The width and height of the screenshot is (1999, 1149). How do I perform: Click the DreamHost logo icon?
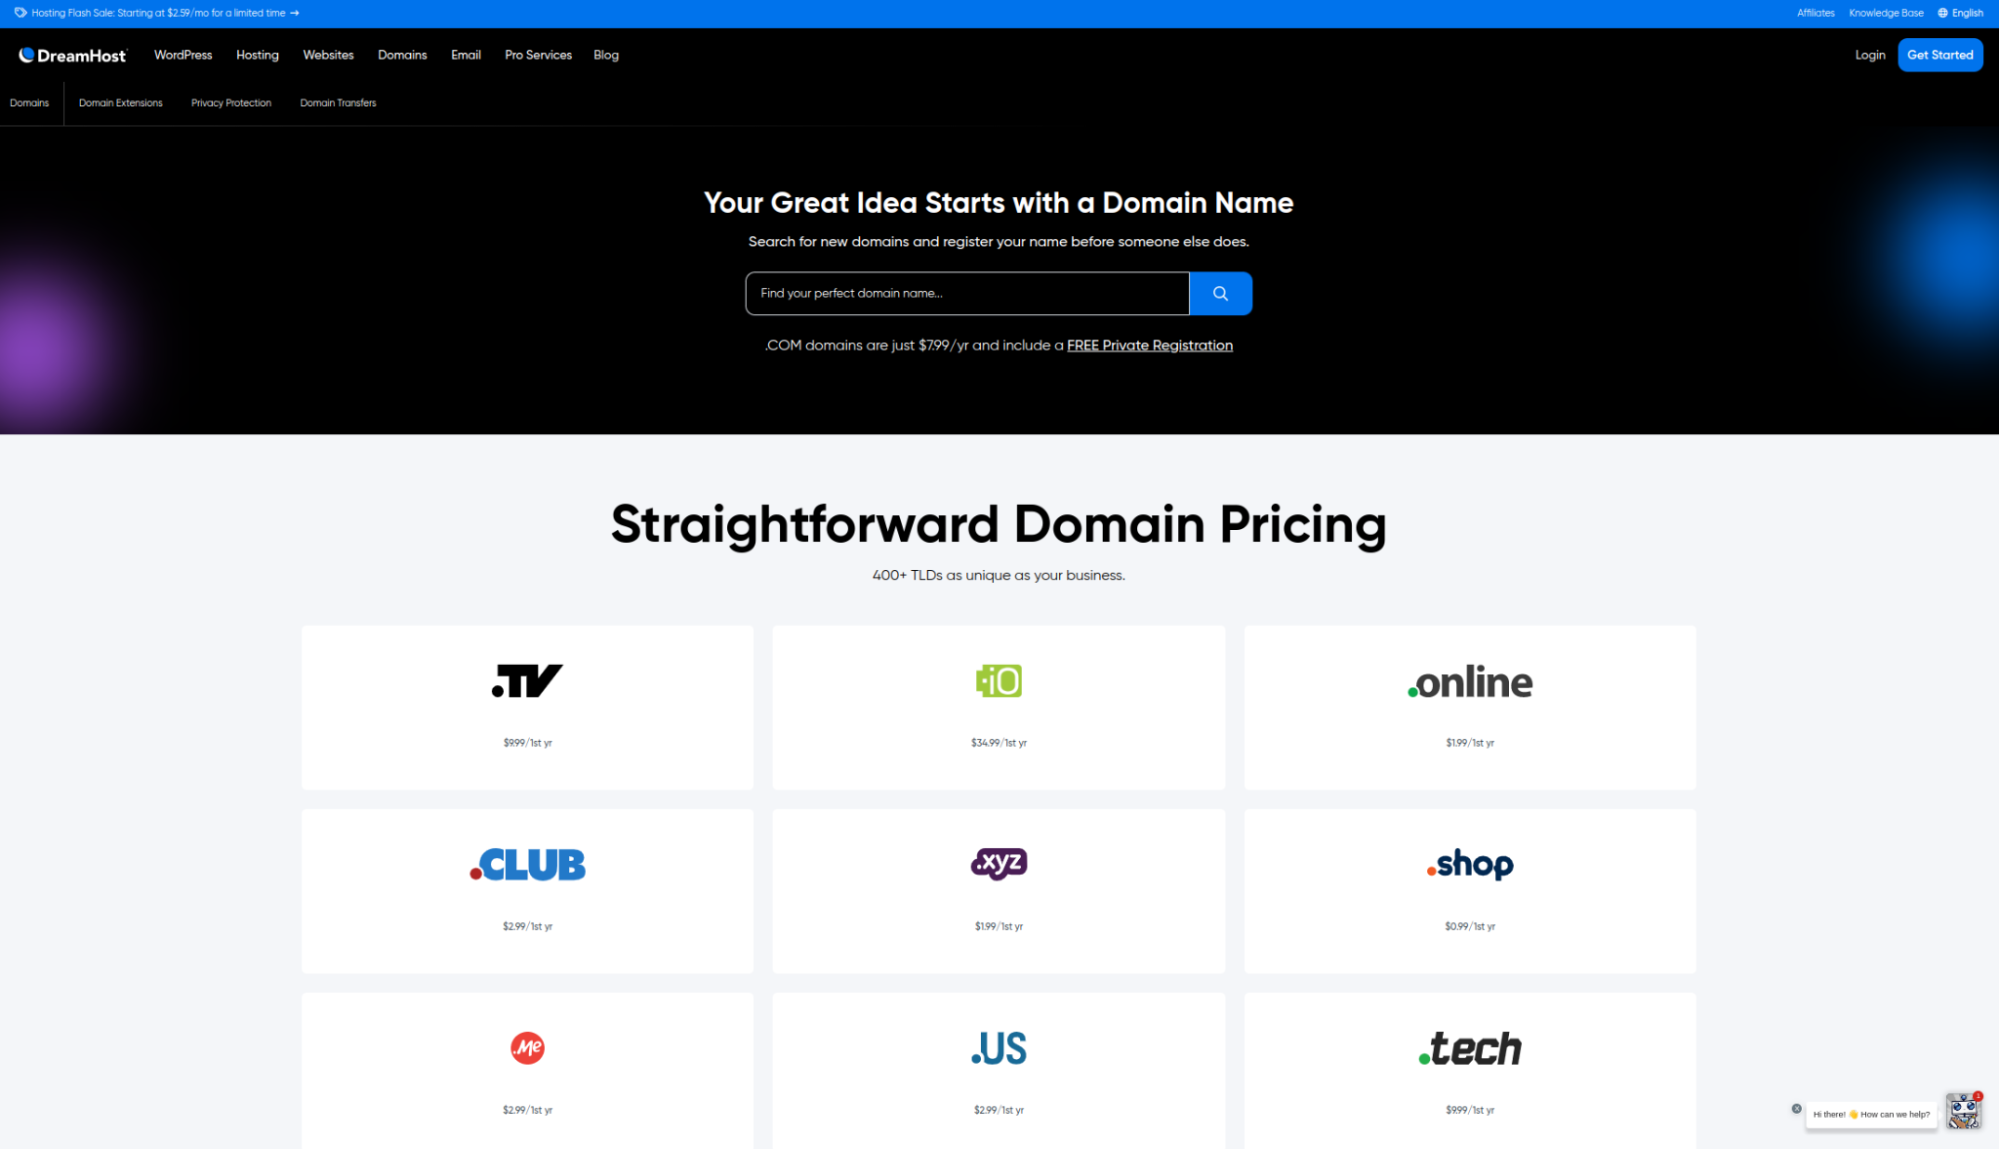coord(23,55)
